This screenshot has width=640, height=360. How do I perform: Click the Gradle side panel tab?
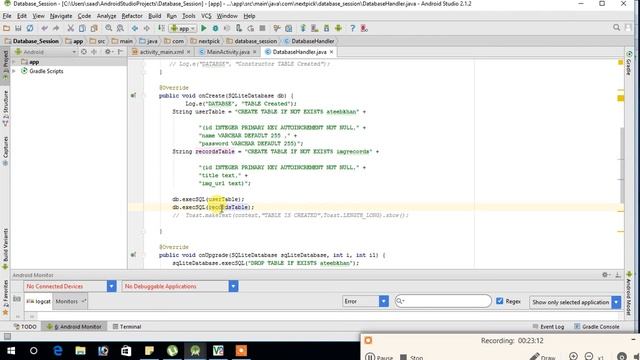(x=629, y=64)
